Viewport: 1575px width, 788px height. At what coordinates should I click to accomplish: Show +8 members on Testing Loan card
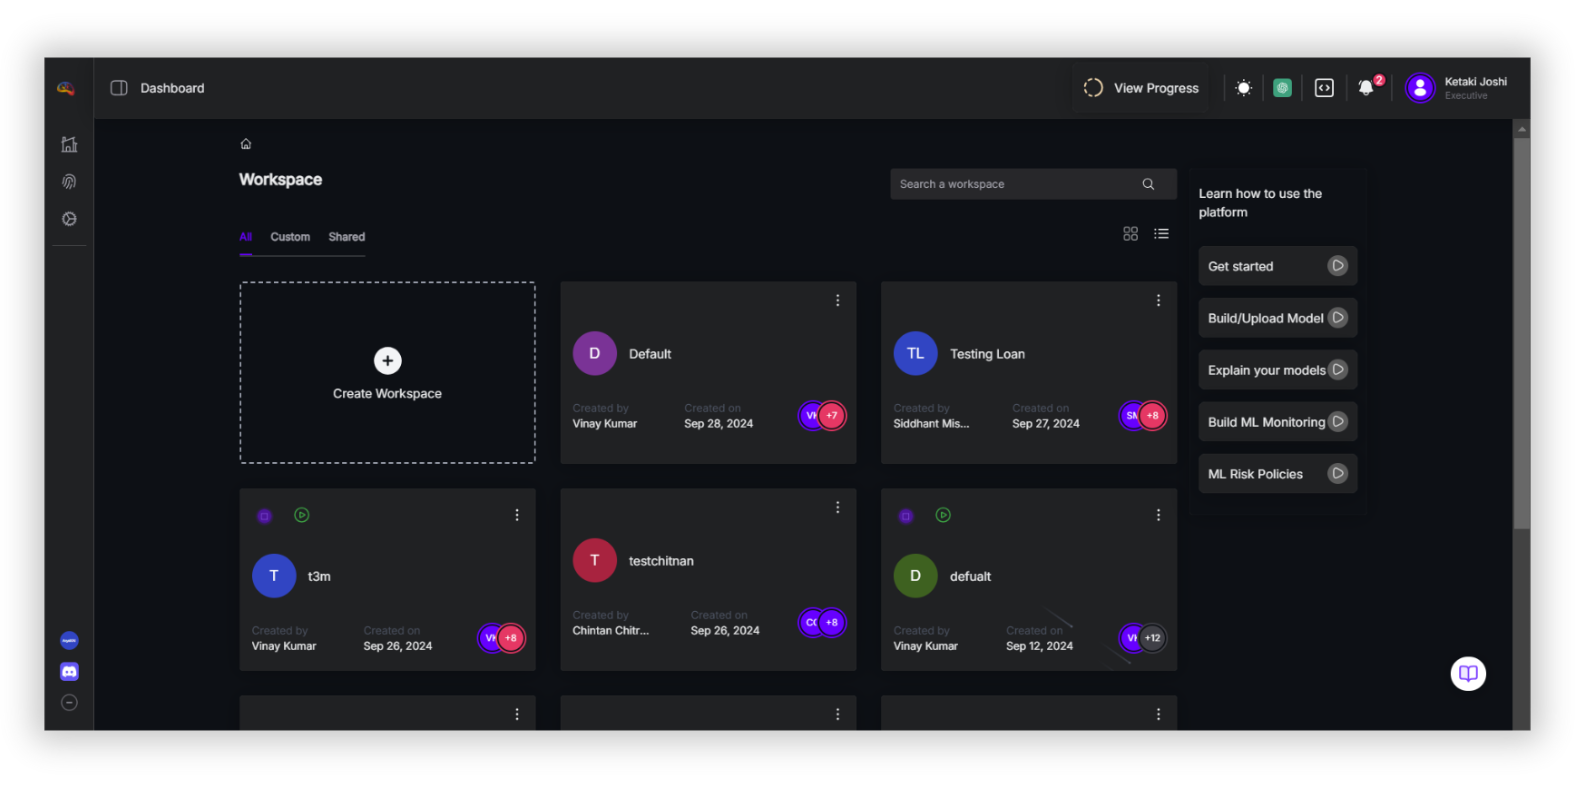tap(1153, 415)
